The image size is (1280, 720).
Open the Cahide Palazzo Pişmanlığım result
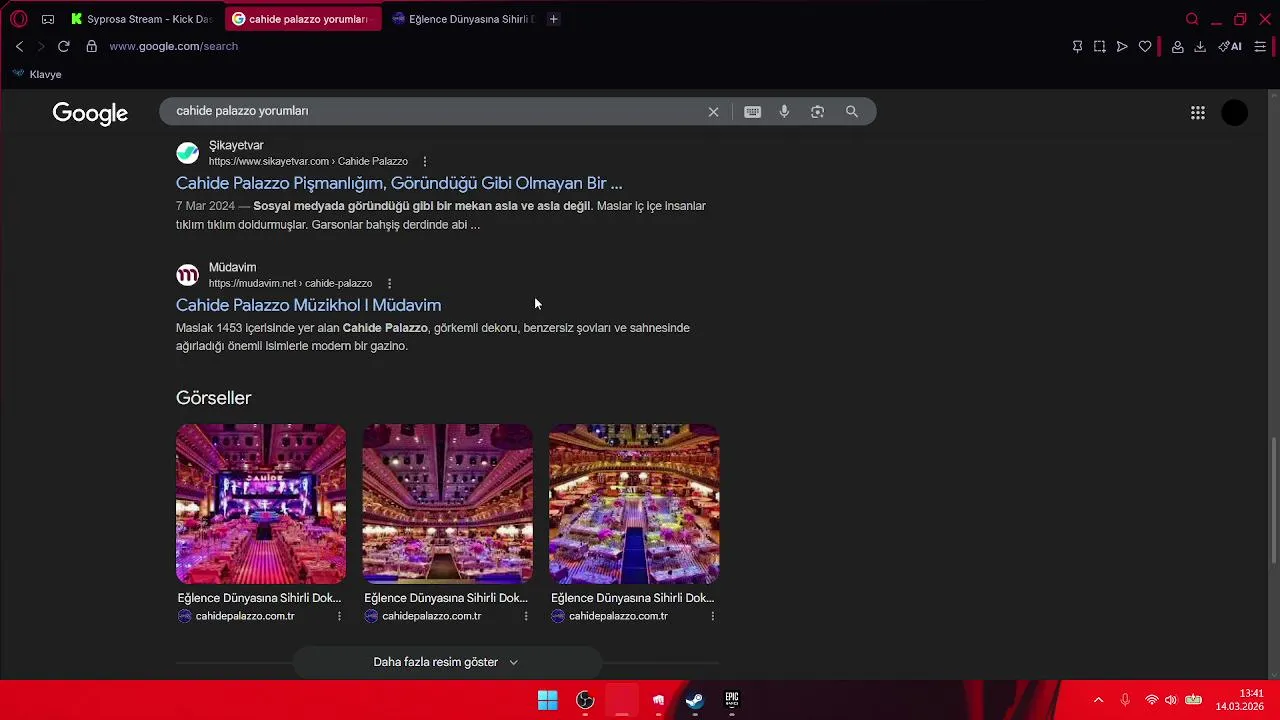[x=399, y=183]
